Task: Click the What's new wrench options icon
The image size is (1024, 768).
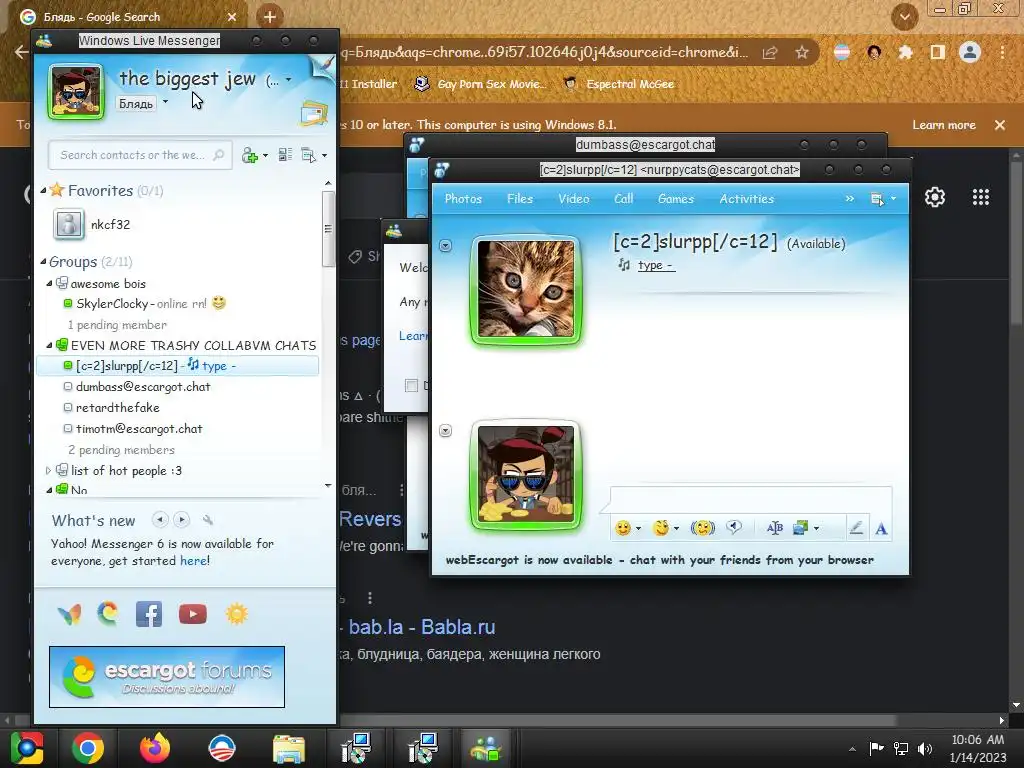Action: pyautogui.click(x=208, y=520)
